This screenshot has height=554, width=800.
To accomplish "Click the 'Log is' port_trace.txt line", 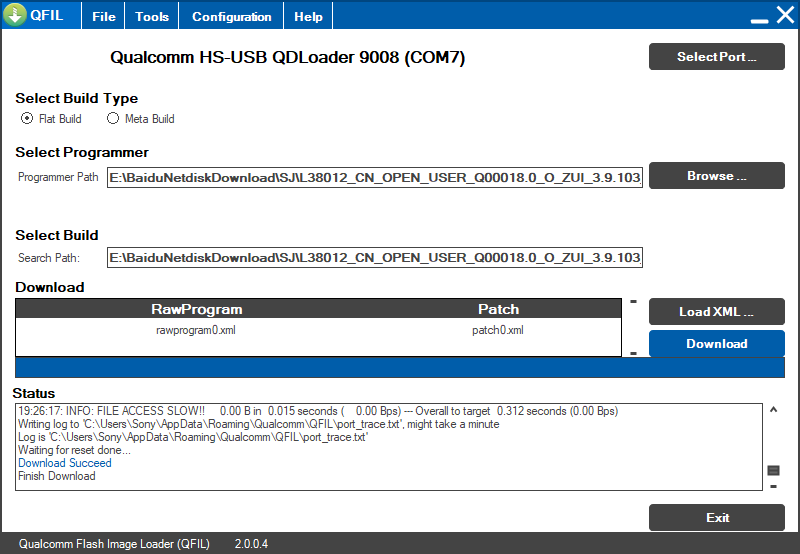I will tap(193, 437).
